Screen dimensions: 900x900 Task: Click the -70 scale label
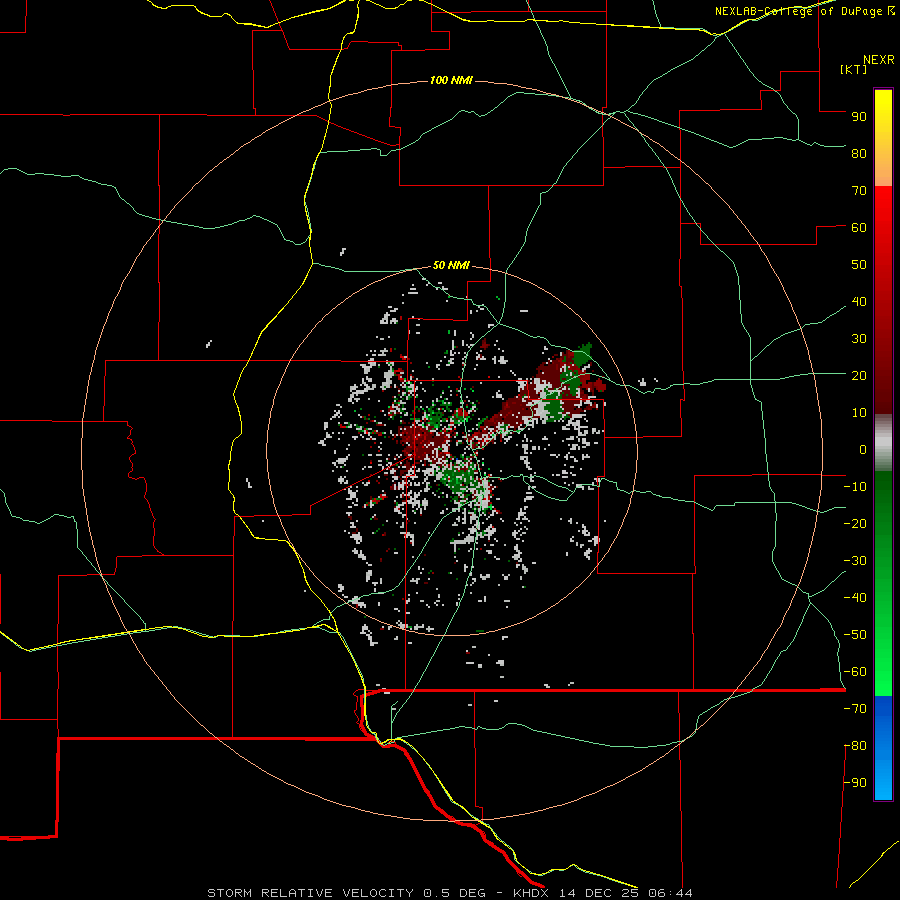855,709
